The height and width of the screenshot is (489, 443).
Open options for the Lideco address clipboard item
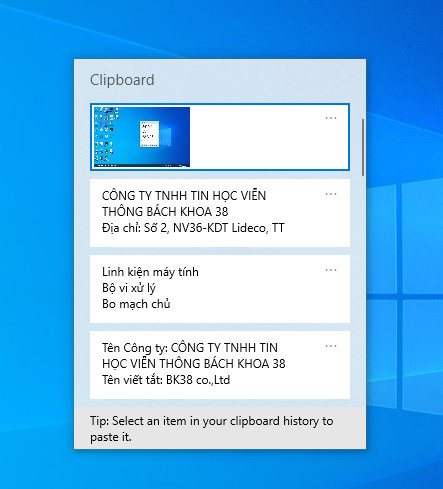coord(331,194)
